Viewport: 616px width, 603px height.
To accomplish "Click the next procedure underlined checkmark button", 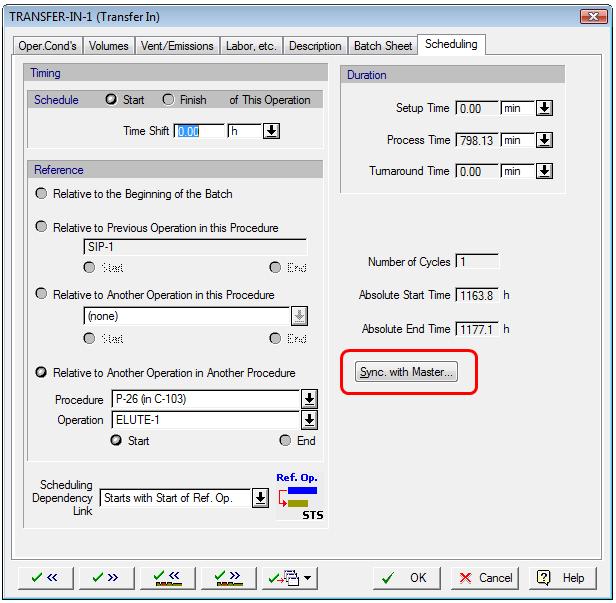I will tap(228, 578).
